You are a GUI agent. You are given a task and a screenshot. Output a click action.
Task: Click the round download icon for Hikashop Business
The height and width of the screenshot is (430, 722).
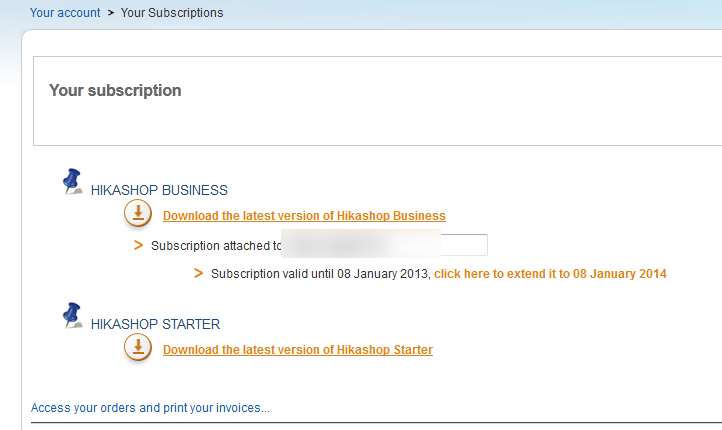(138, 214)
